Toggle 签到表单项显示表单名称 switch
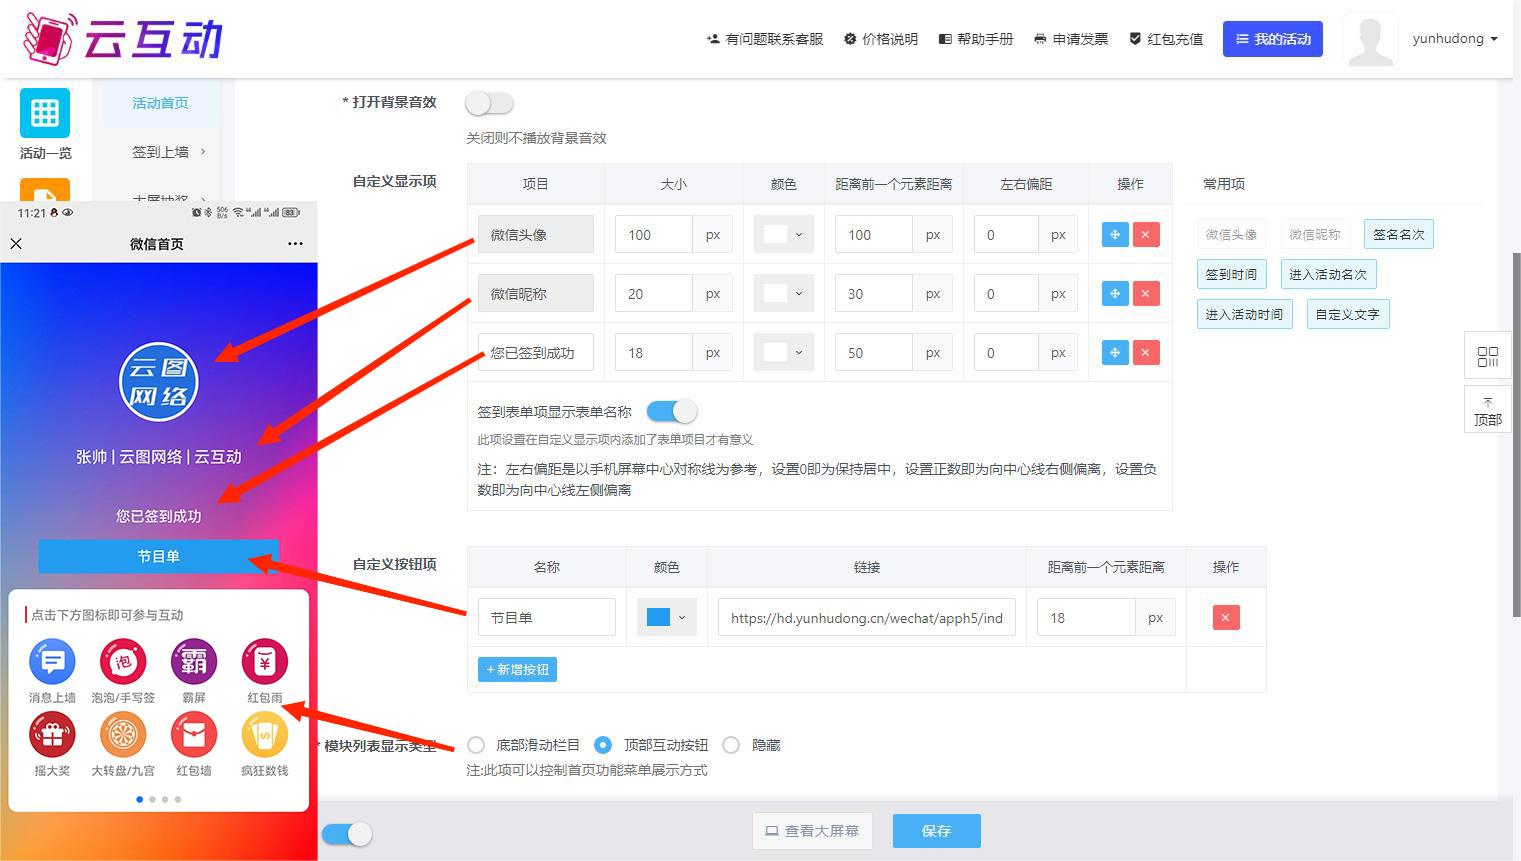 tap(671, 411)
